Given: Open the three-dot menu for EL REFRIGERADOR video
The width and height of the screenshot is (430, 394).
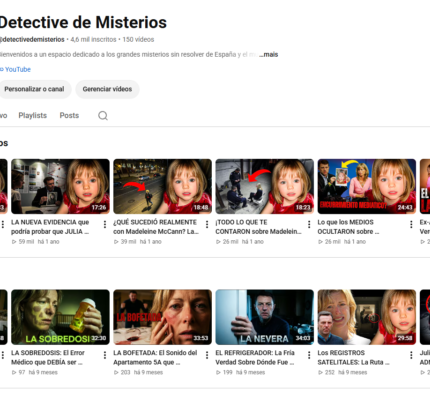Looking at the screenshot, I should [309, 355].
